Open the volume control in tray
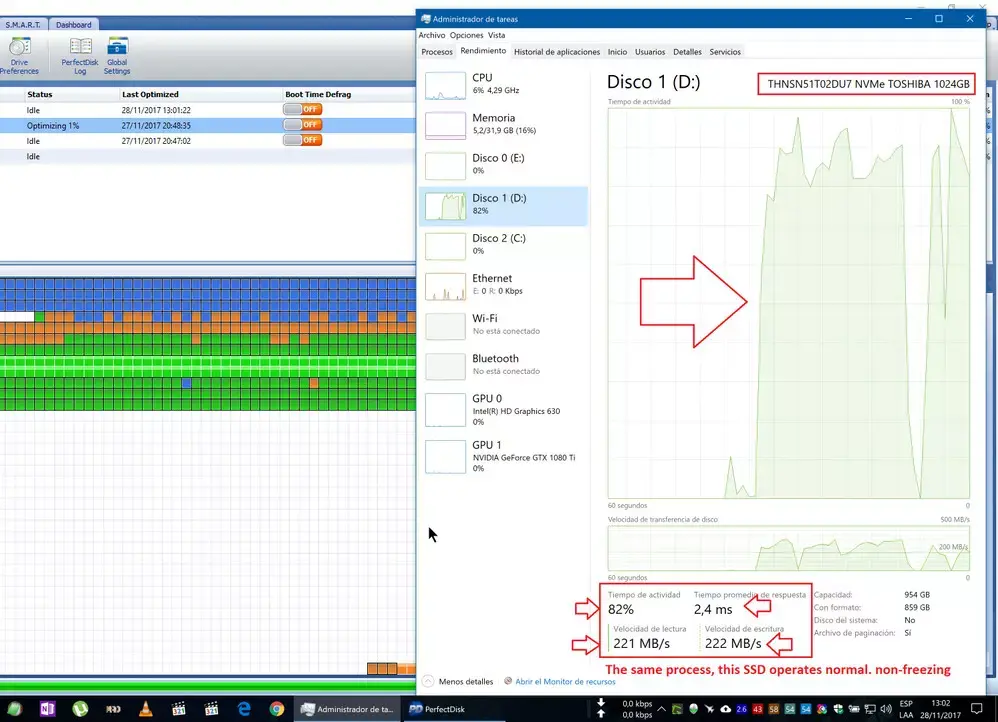Image resolution: width=998 pixels, height=722 pixels. (886, 709)
